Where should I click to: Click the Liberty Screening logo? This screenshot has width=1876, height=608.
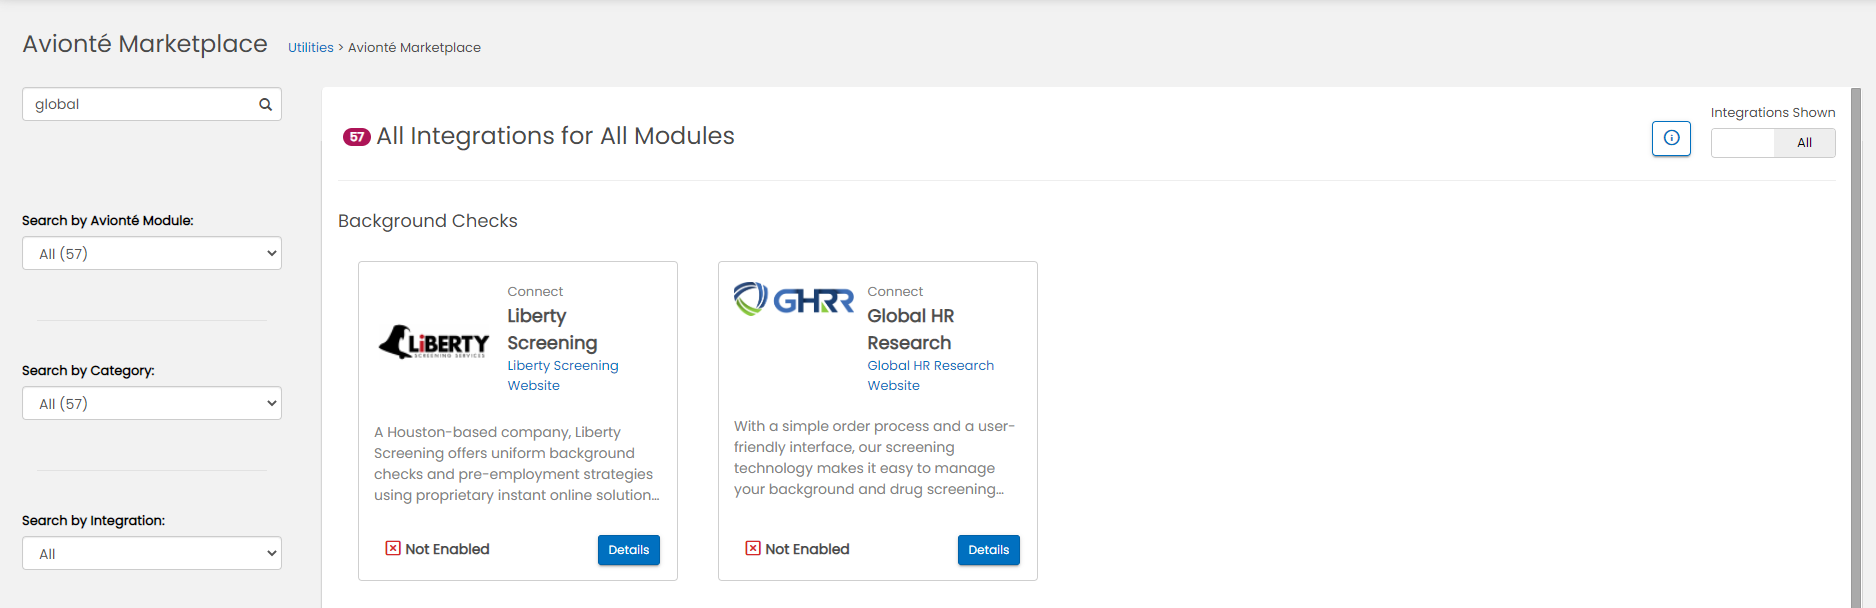[434, 342]
